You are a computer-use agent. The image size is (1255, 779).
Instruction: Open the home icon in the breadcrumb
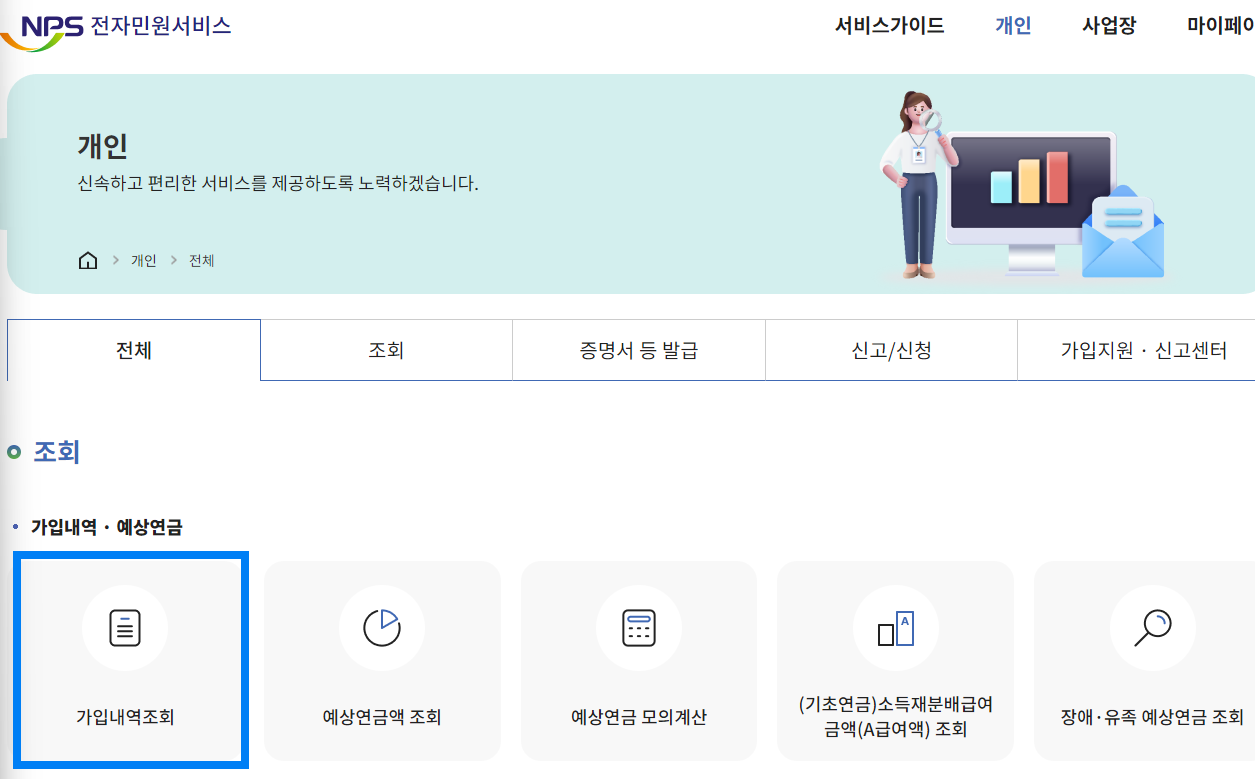(87, 260)
